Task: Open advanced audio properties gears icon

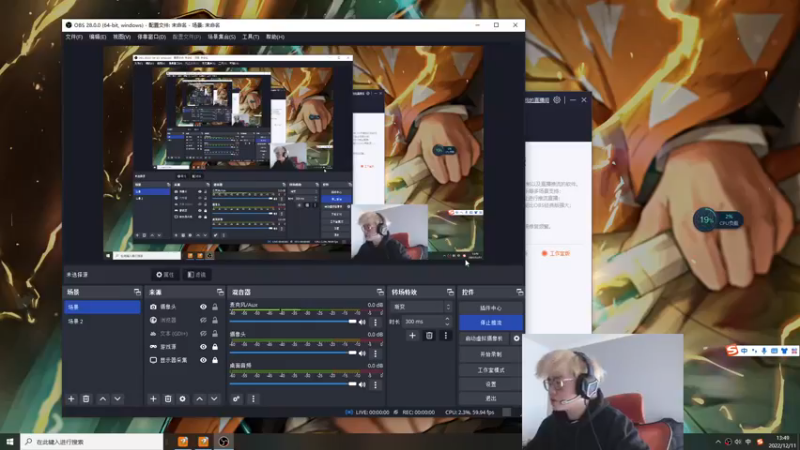Action: pyautogui.click(x=236, y=399)
